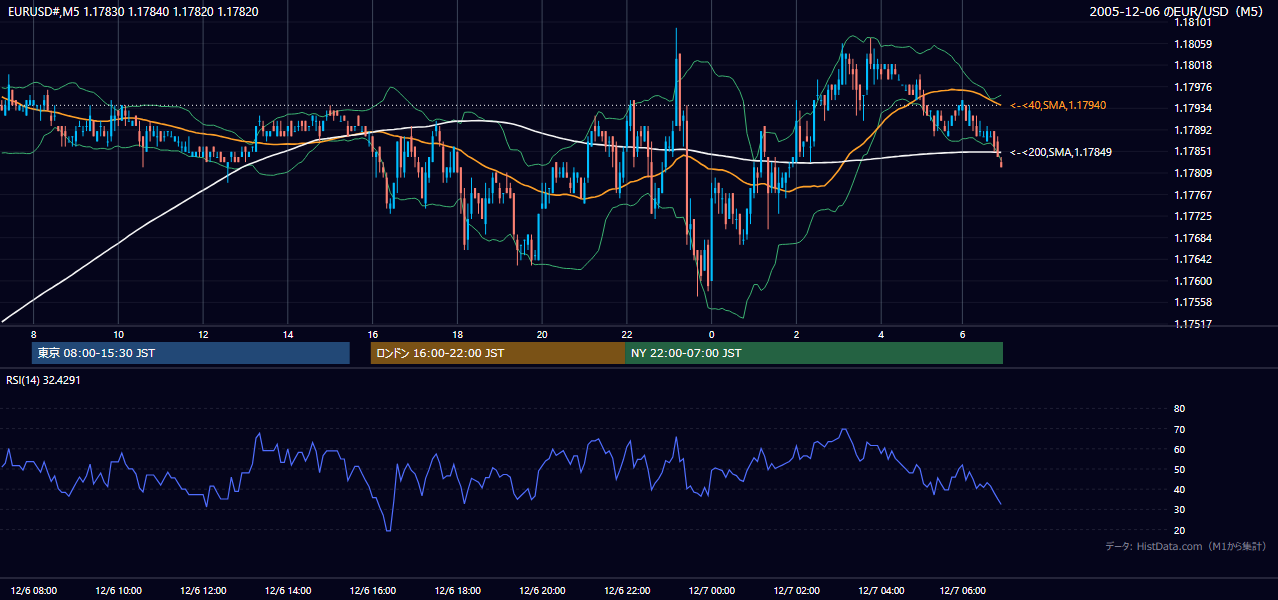Select the 2005-12-06 のEUR/USD（M5） title
Image resolution: width=1278 pixels, height=600 pixels.
[x=1176, y=12]
